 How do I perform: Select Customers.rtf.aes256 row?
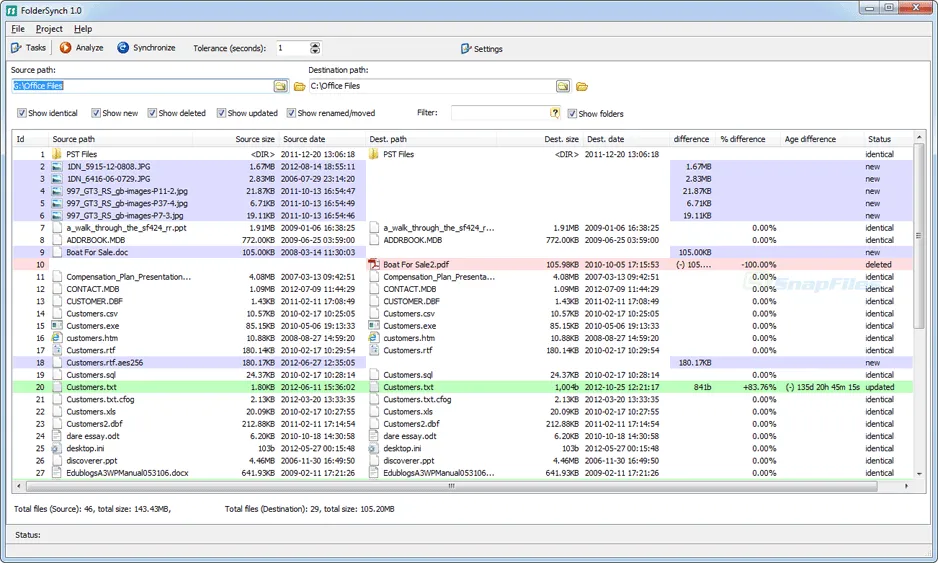tap(462, 363)
